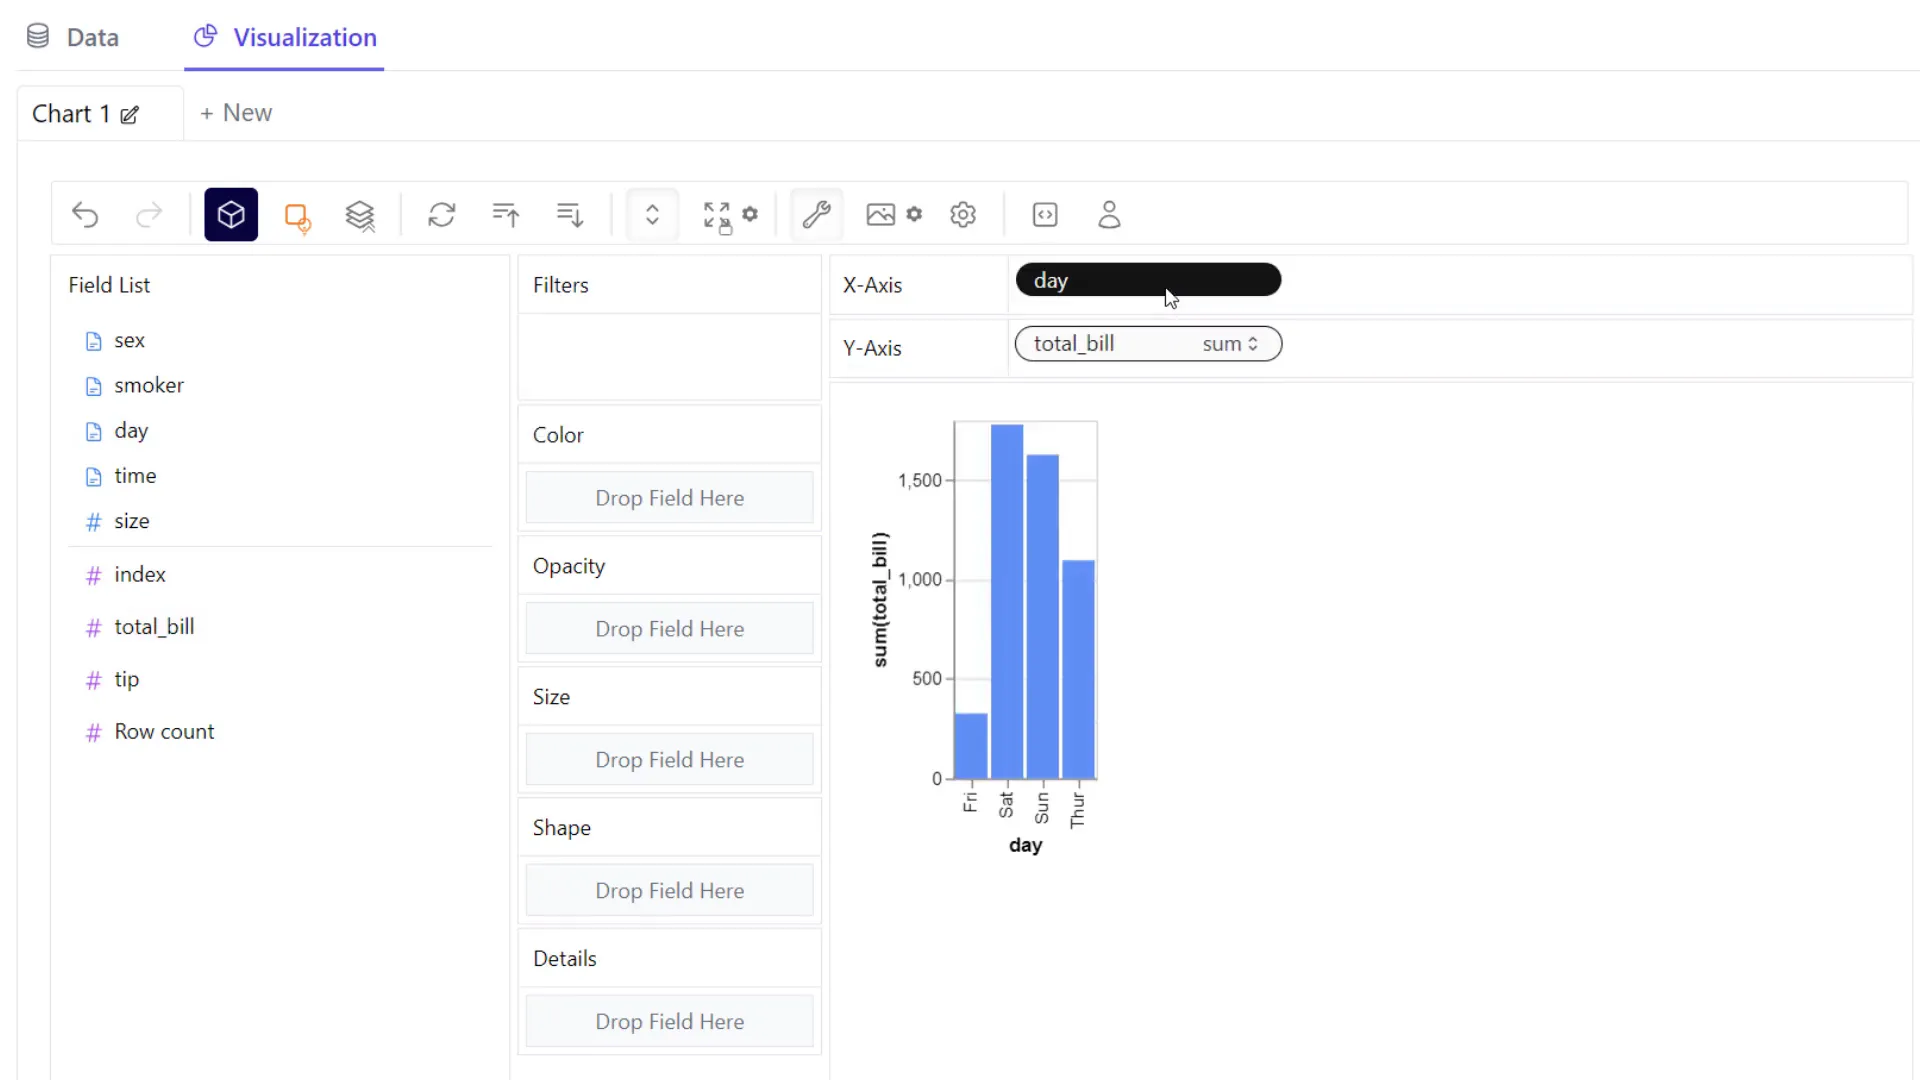This screenshot has height=1080, width=1920.
Task: Rename Chart 1 using the edit pencil
Action: [x=131, y=115]
